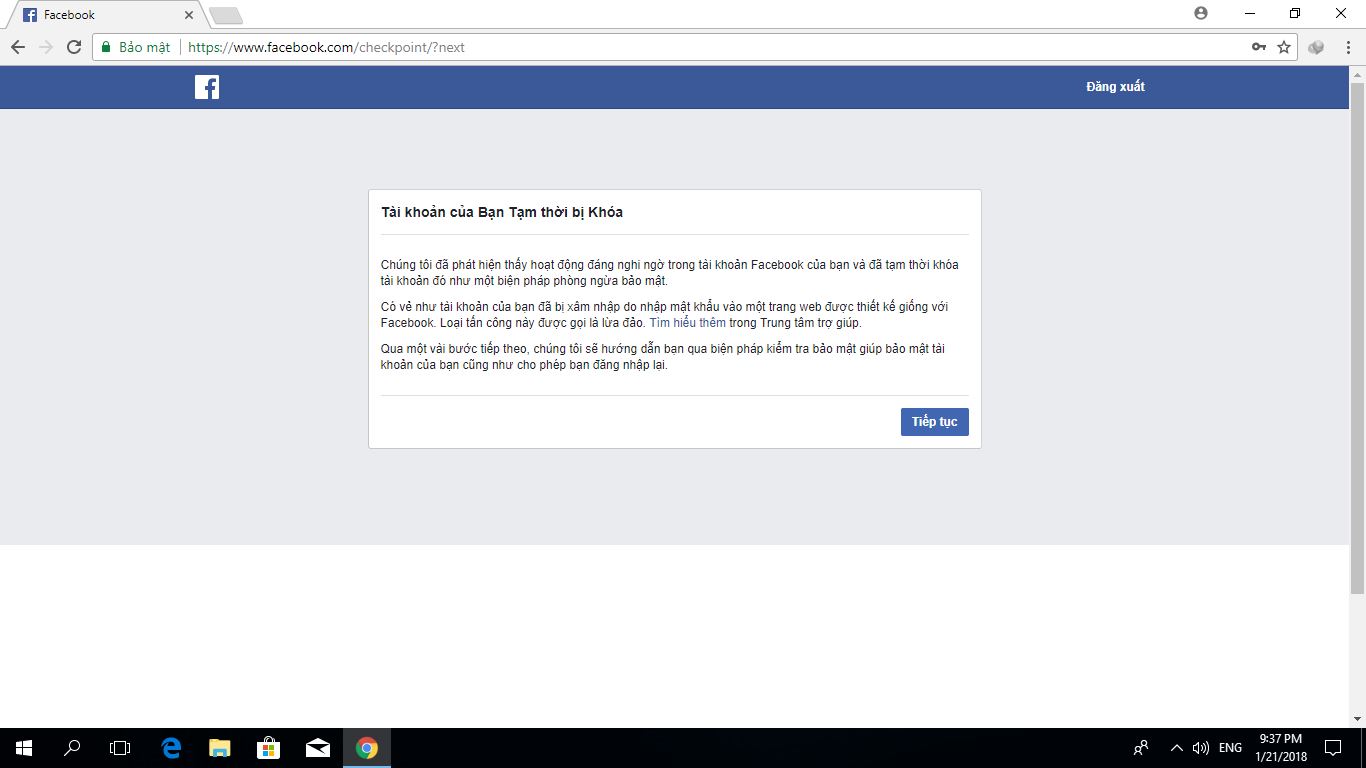Open a new browser tab
This screenshot has height=768, width=1366.
tap(225, 15)
